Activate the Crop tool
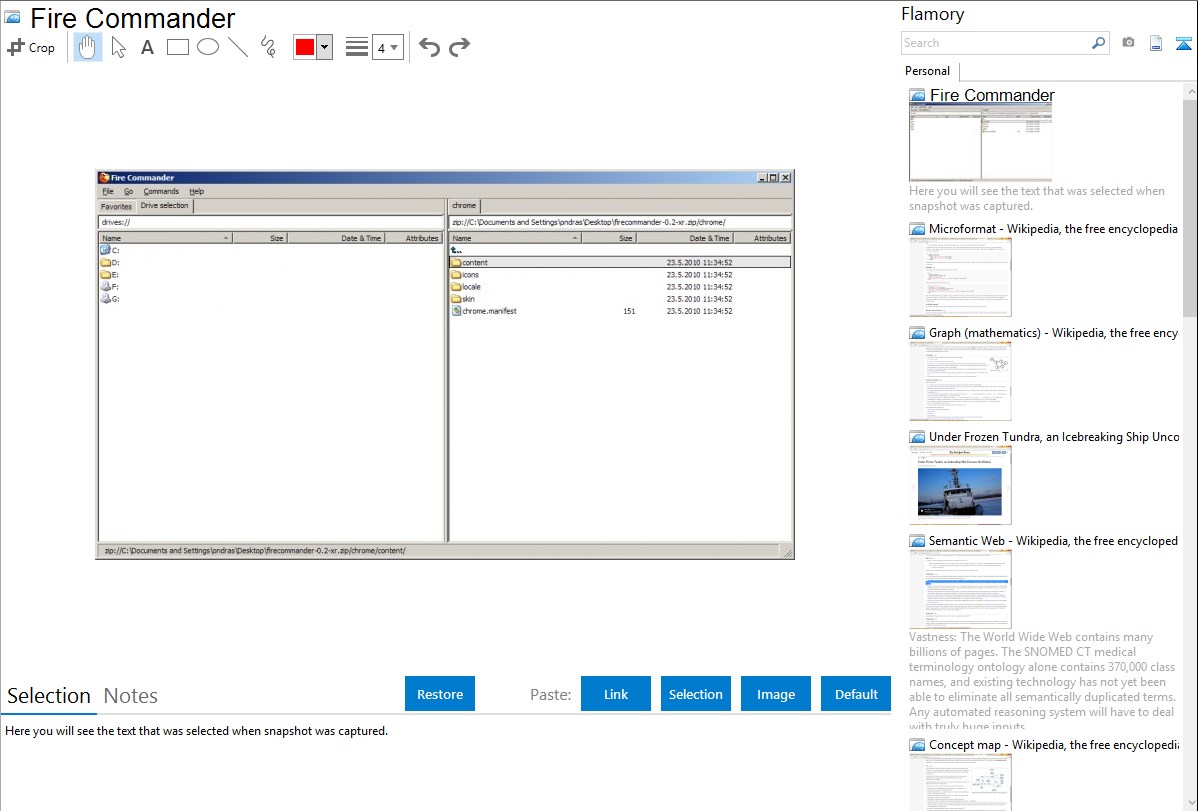Image resolution: width=1198 pixels, height=811 pixels. (x=31, y=47)
